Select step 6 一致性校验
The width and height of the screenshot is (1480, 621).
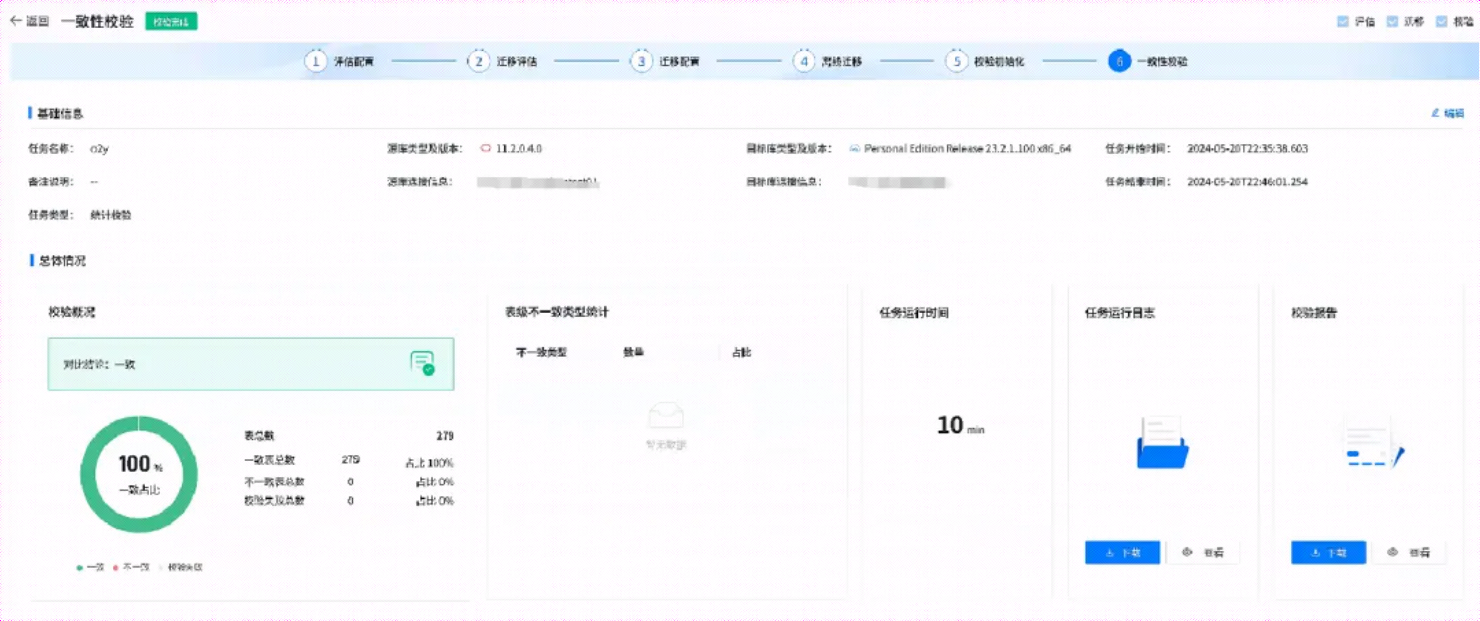click(1149, 61)
